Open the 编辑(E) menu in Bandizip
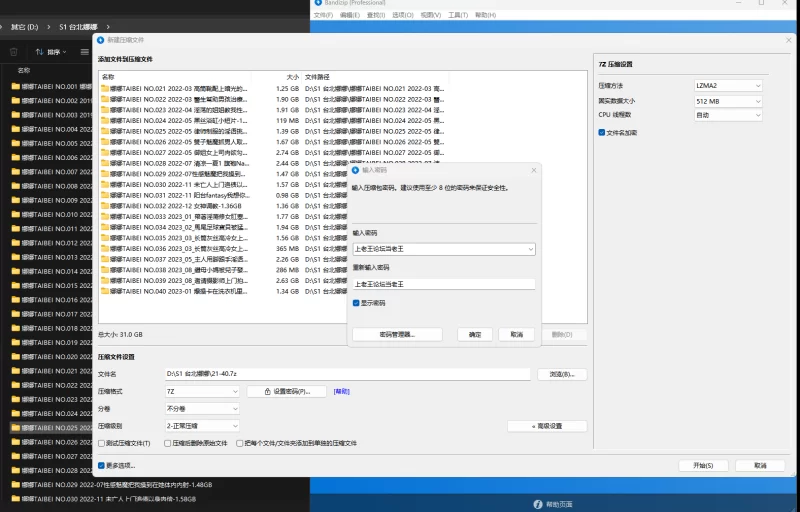 pos(349,15)
